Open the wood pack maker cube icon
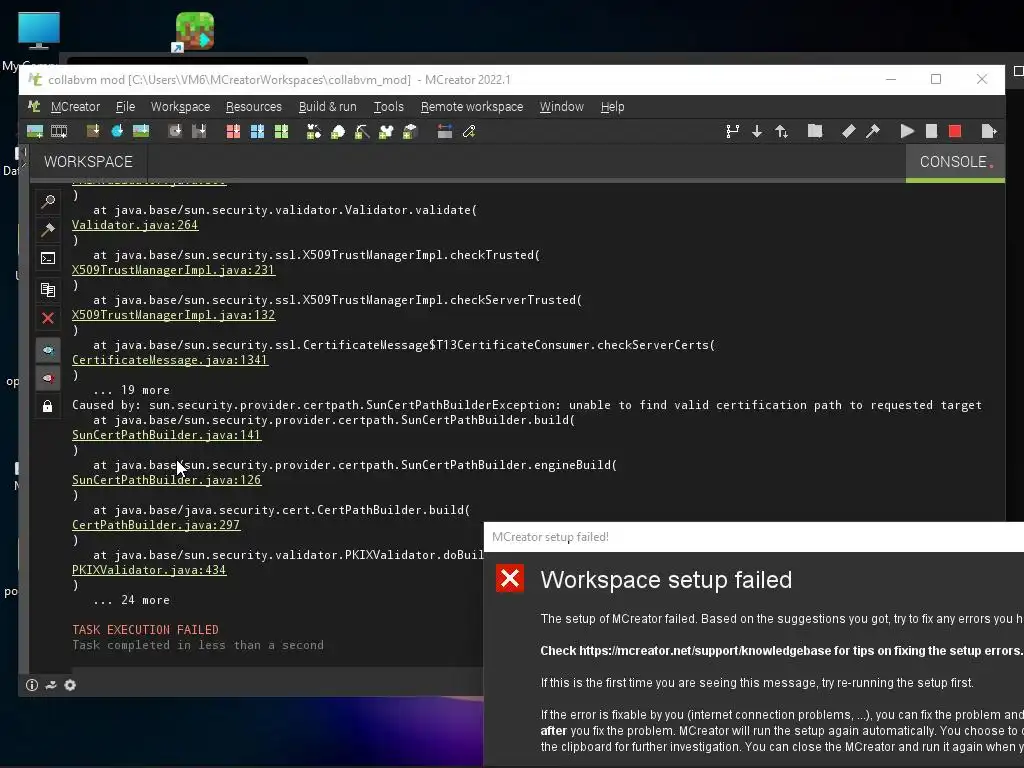This screenshot has height=768, width=1024. pos(410,132)
